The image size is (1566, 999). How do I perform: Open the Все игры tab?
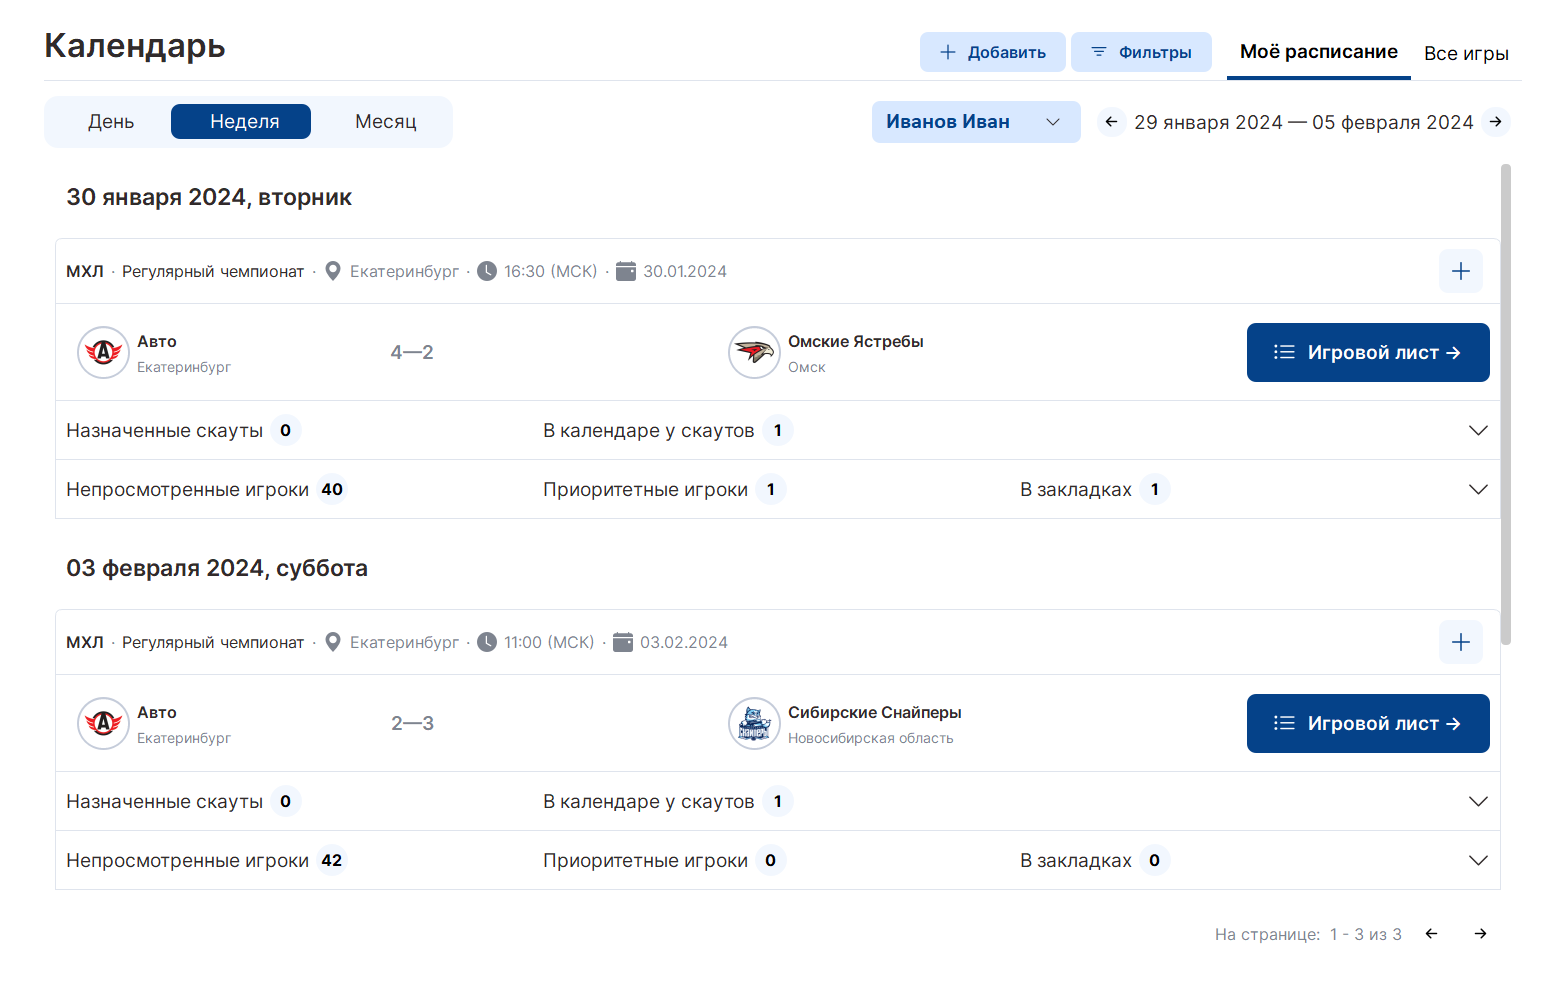[x=1466, y=53]
